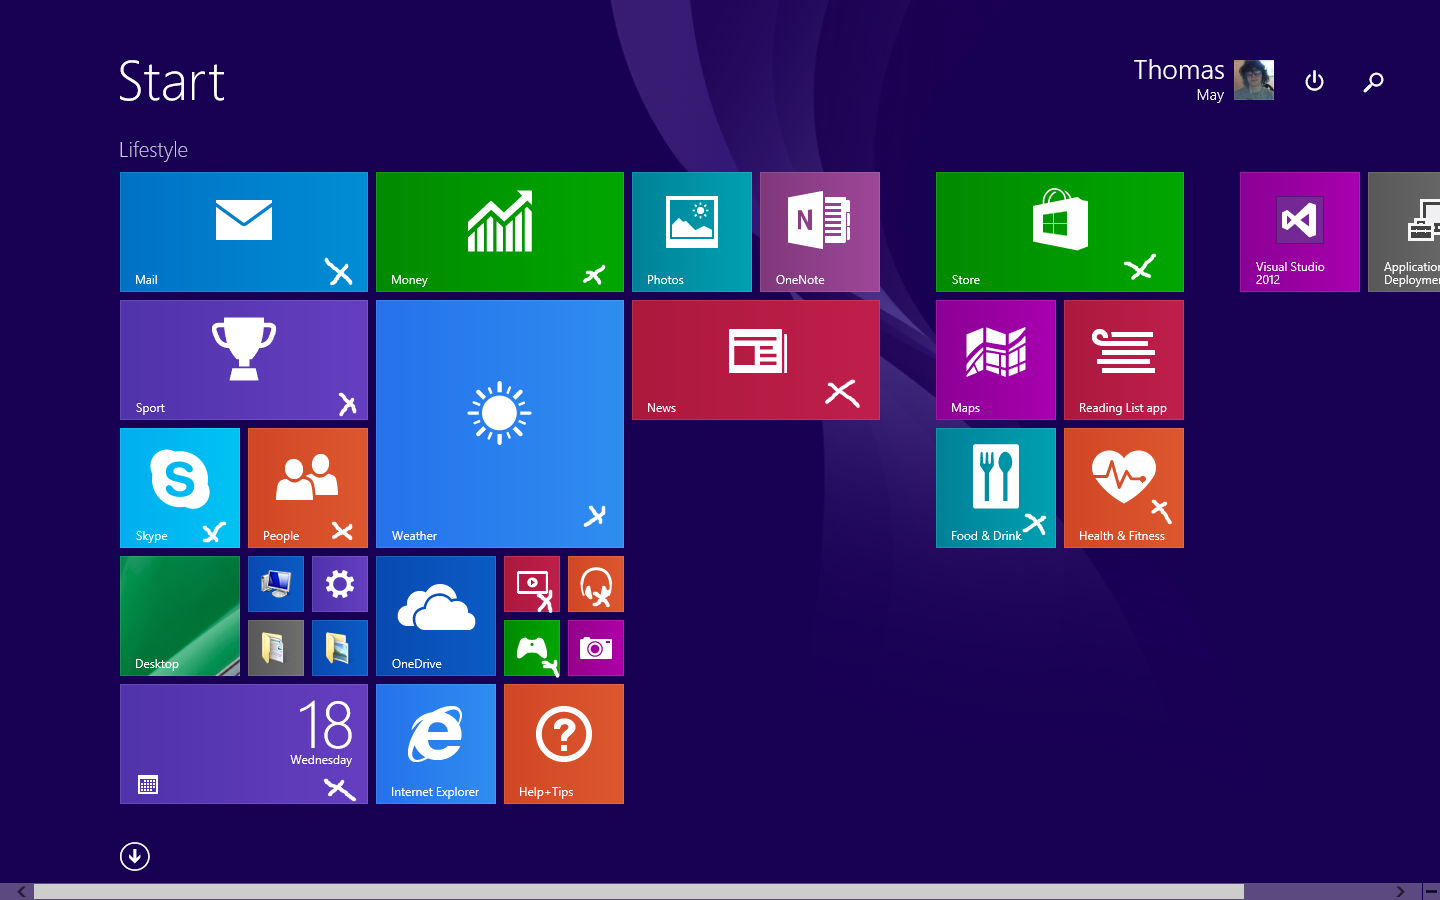Launch Internet Explorer tile
Image resolution: width=1440 pixels, height=900 pixels.
[436, 744]
